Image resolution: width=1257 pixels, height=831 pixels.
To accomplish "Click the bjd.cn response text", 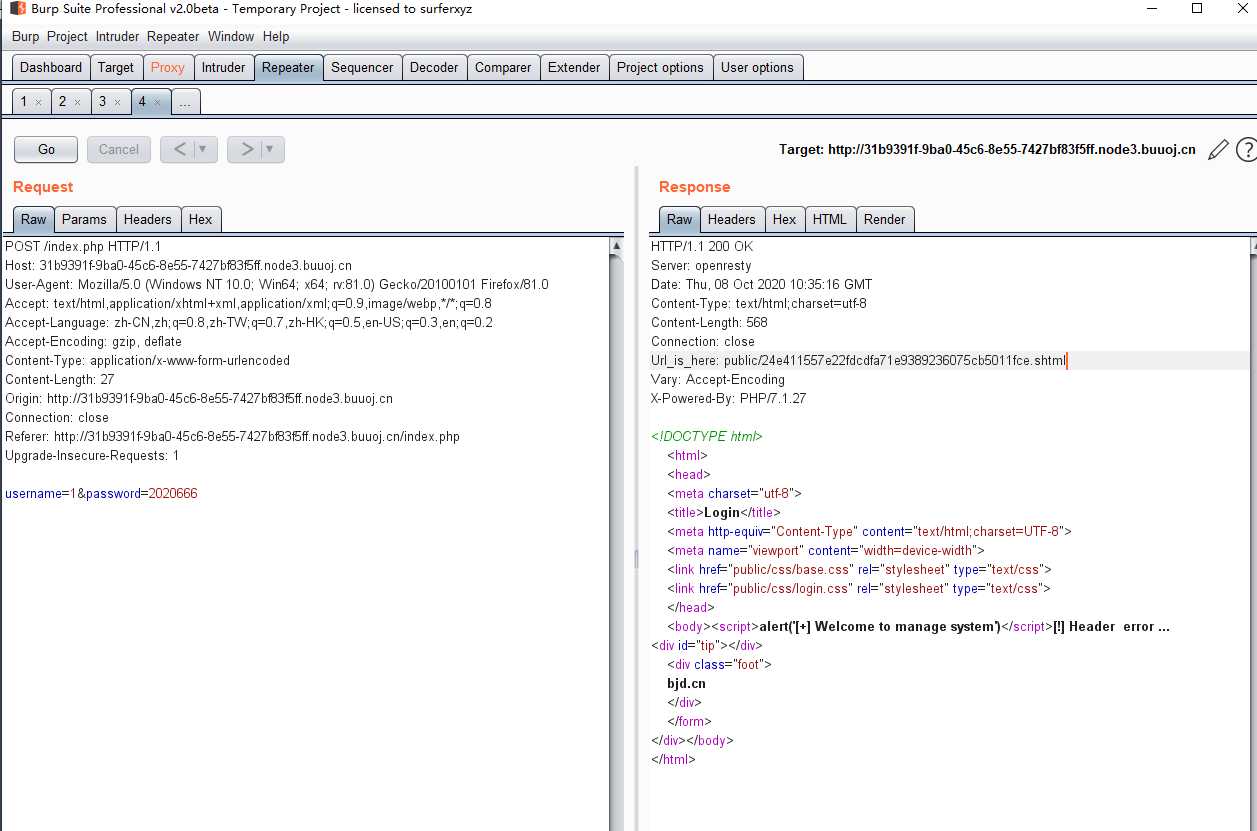I will [686, 683].
